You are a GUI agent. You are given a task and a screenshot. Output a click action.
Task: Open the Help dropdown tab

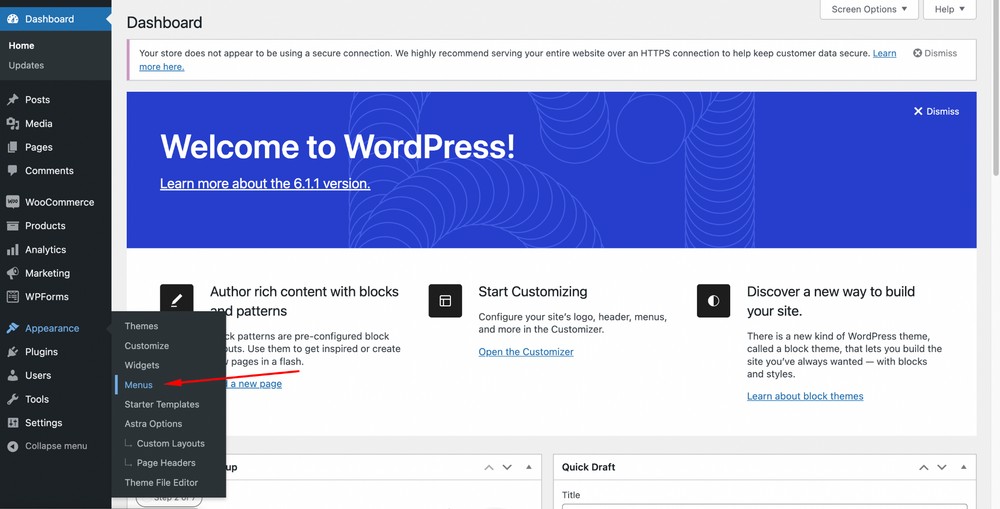coord(949,9)
